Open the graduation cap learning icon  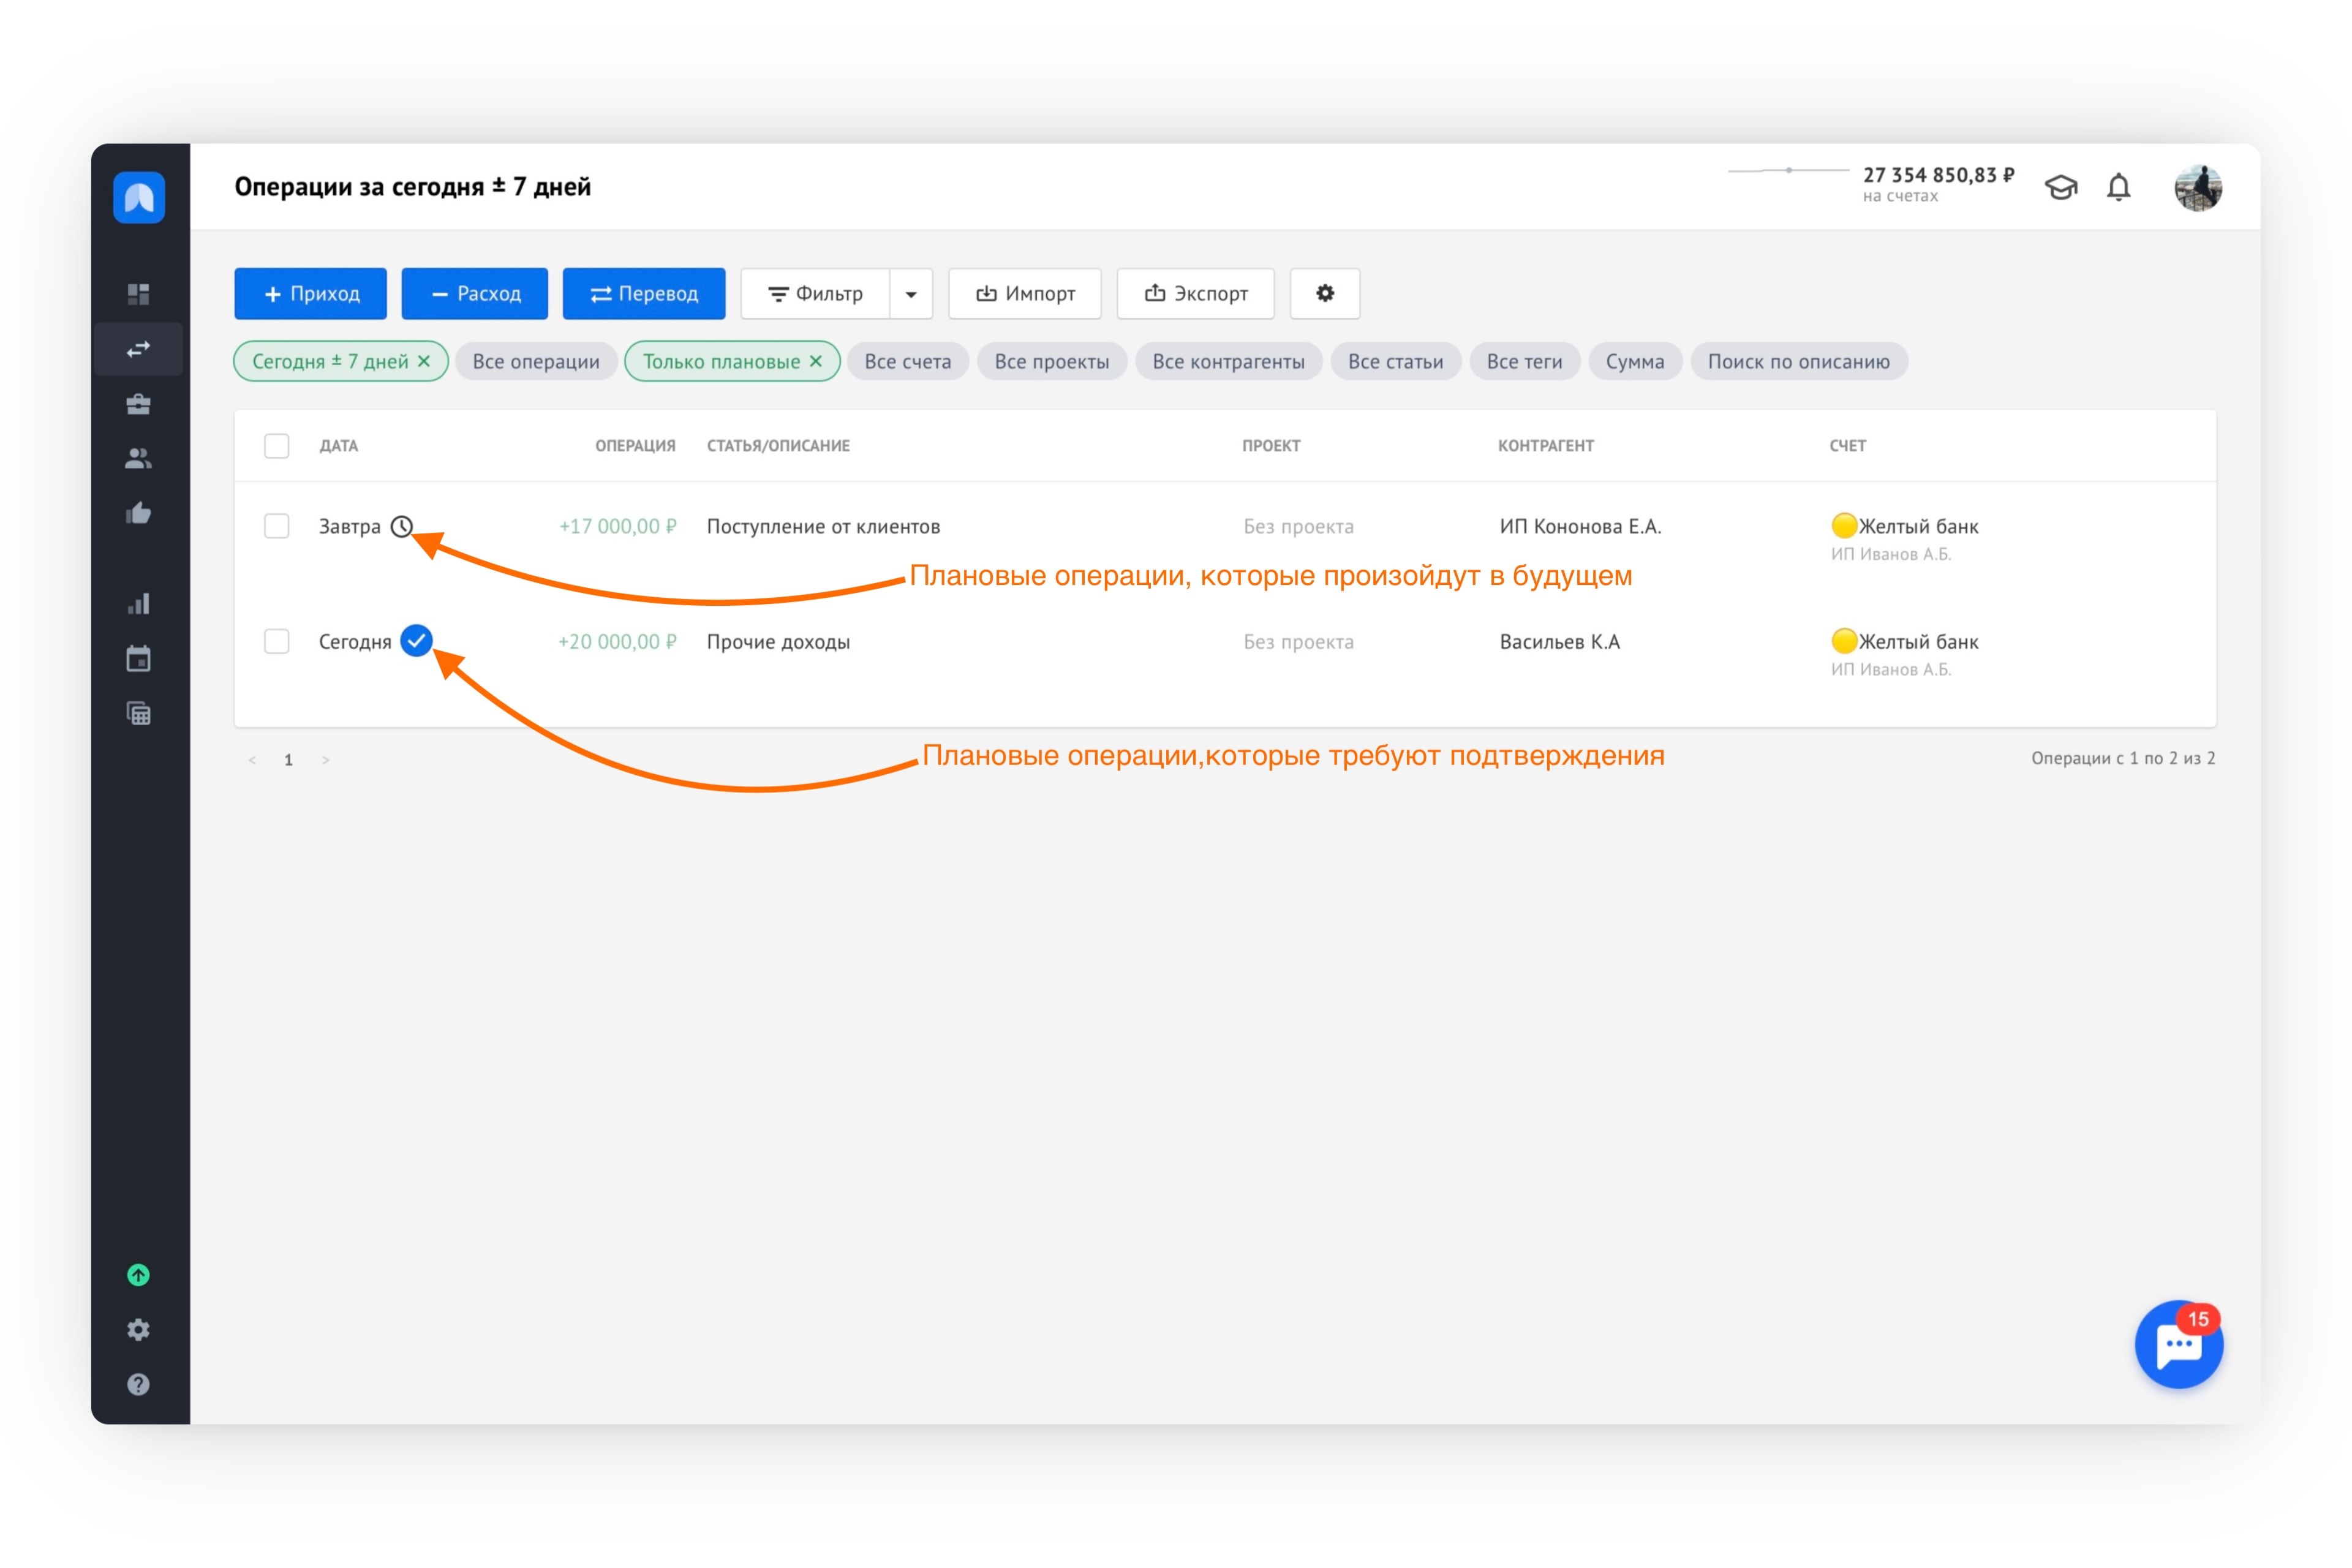[2061, 187]
